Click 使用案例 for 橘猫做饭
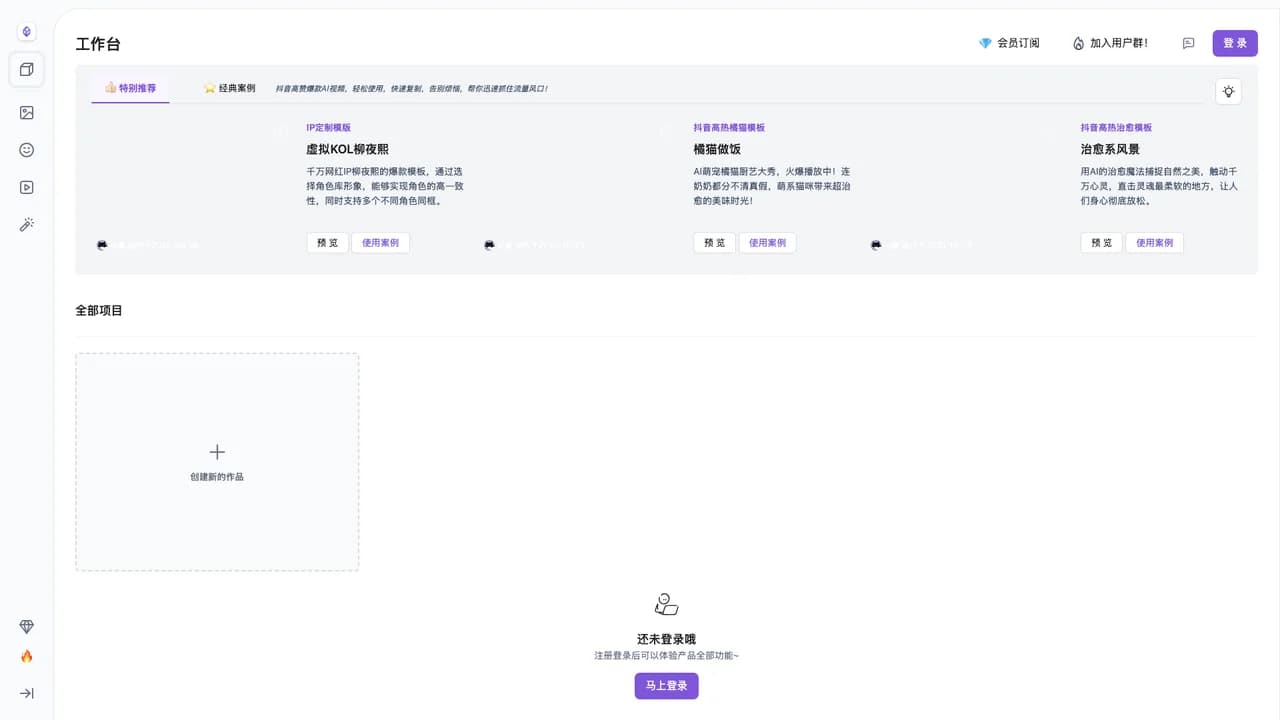The image size is (1280, 720). click(767, 243)
